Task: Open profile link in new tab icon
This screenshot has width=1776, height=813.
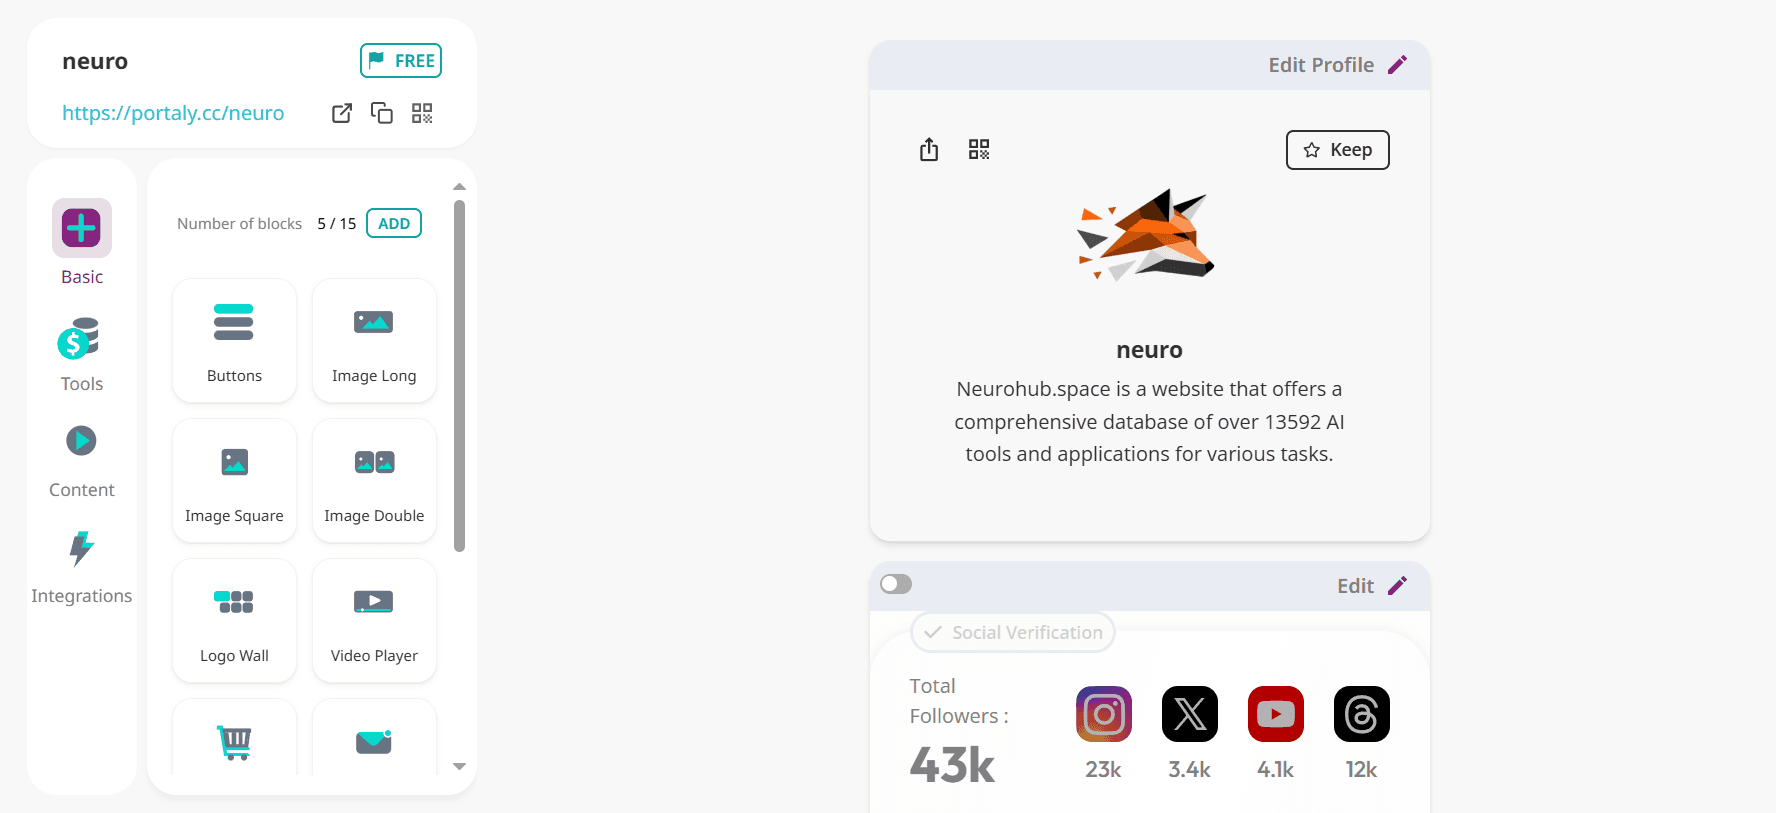Action: [342, 113]
